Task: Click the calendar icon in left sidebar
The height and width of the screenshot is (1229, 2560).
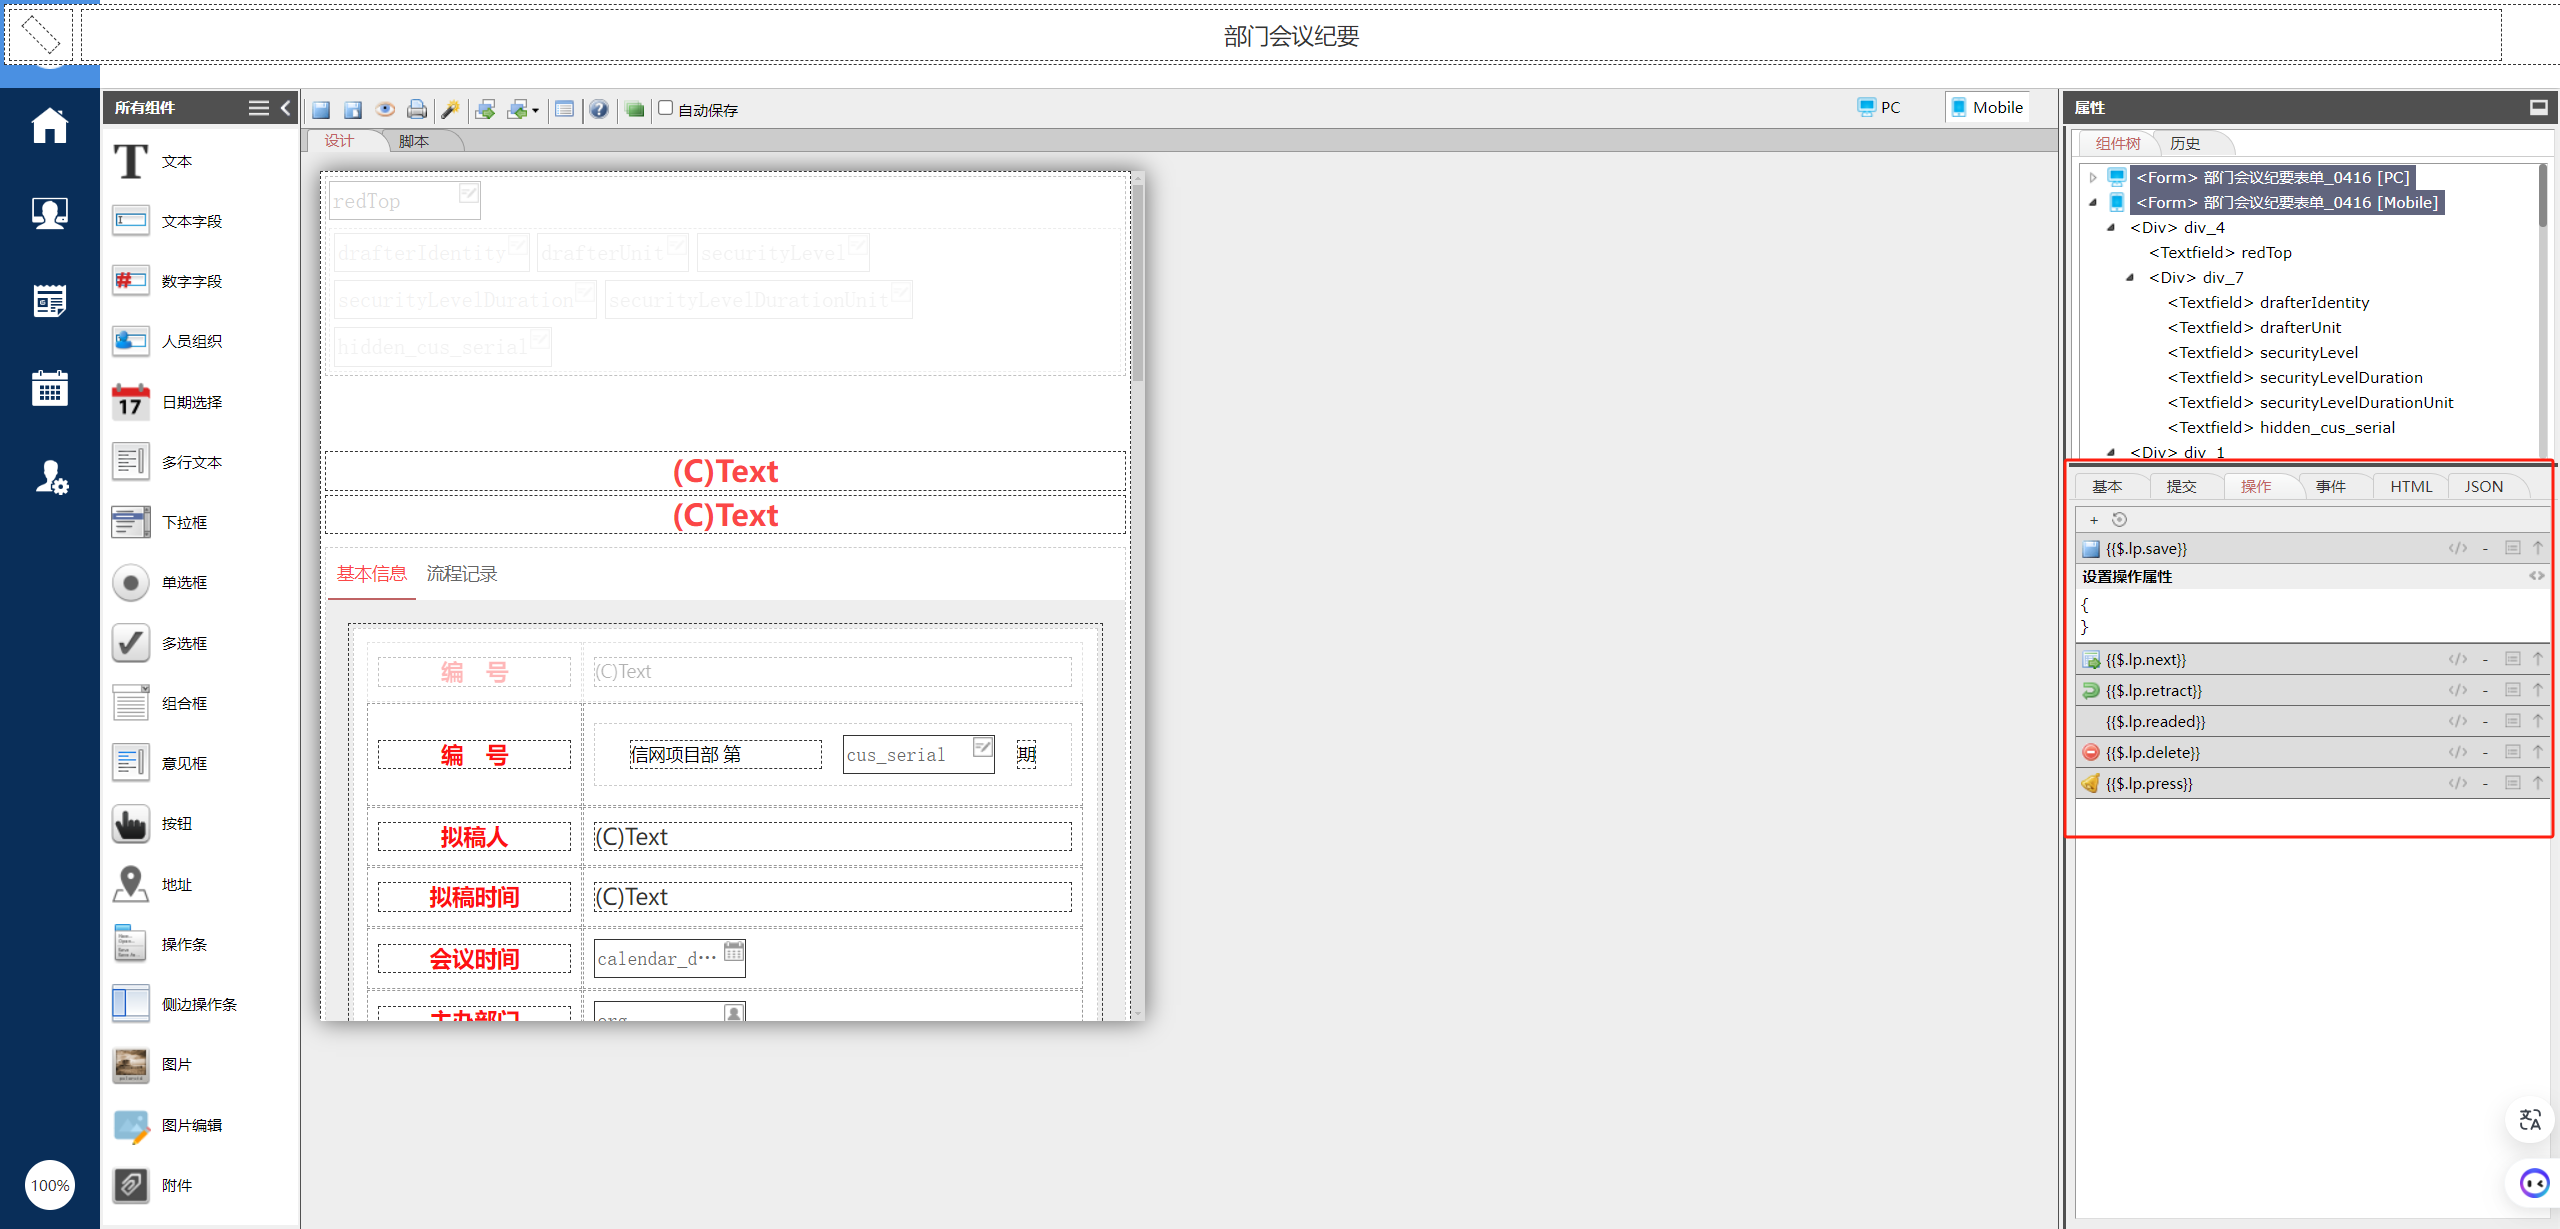Action: pos(49,389)
